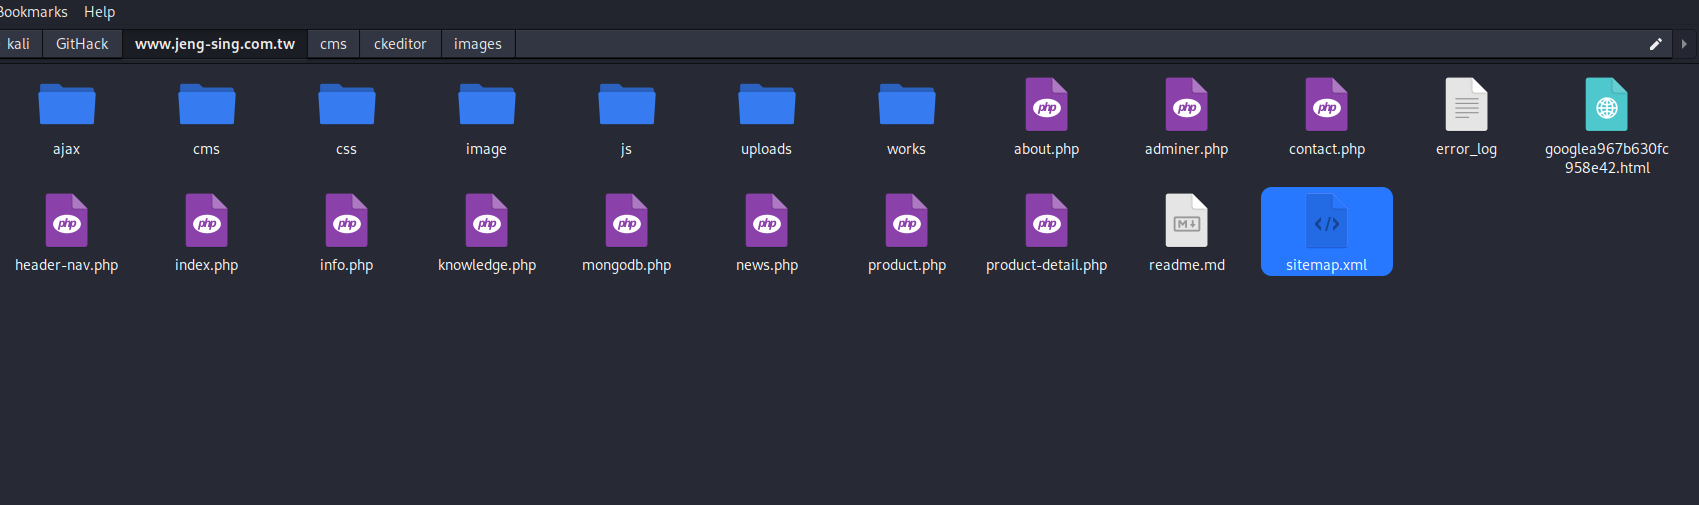Click the 'knowledge.php' file name label
The image size is (1699, 505).
tap(487, 265)
